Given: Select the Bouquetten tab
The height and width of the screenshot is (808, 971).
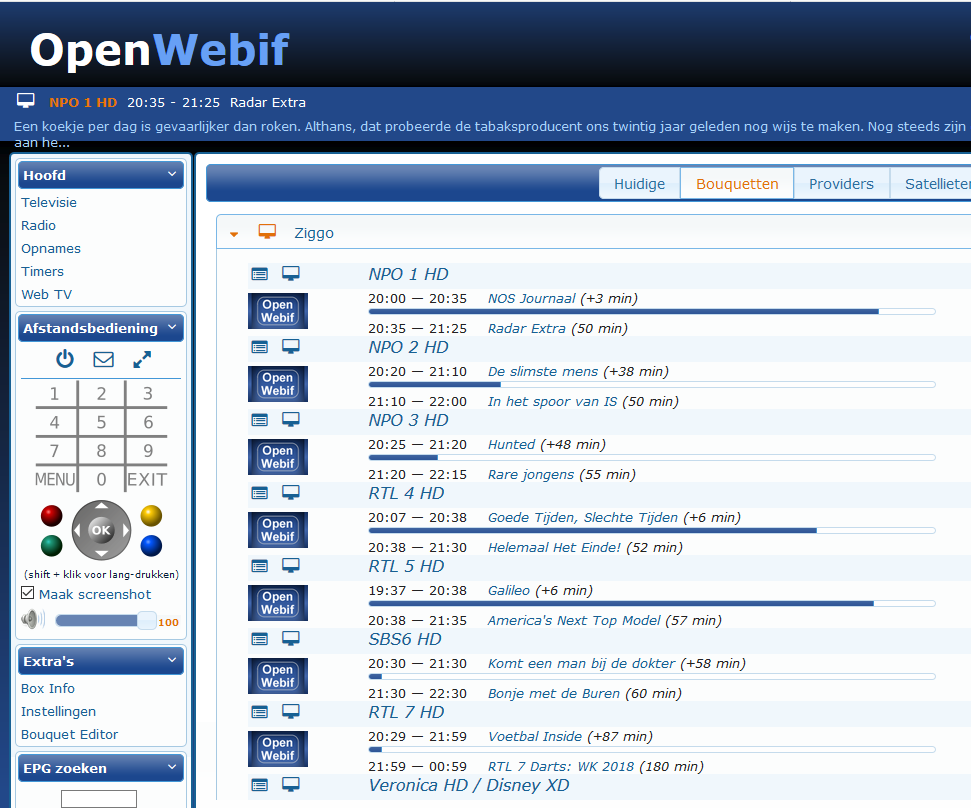Looking at the screenshot, I should pos(737,184).
